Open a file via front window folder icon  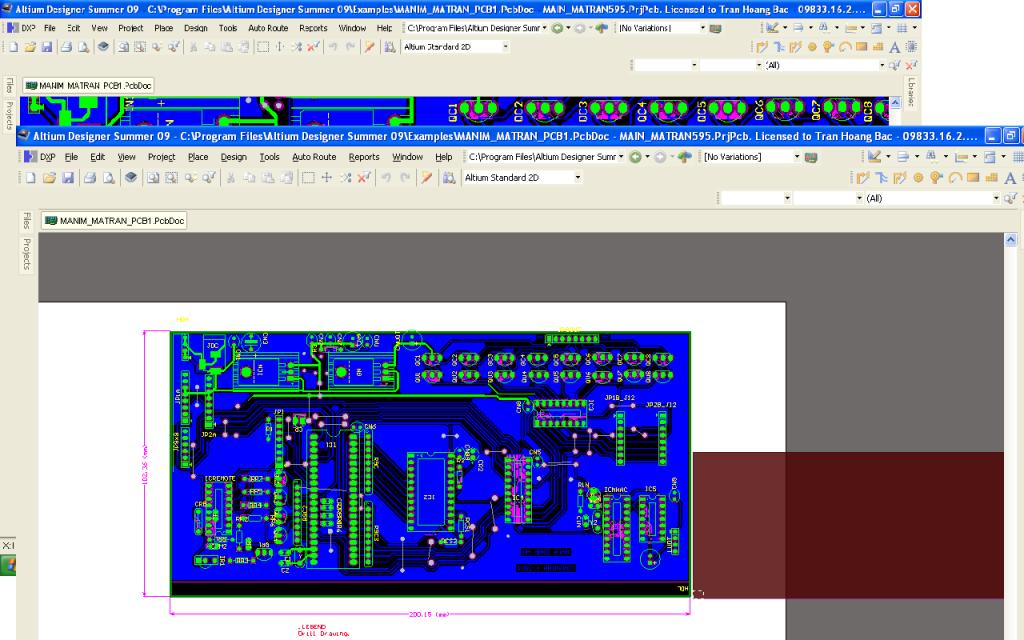click(49, 178)
